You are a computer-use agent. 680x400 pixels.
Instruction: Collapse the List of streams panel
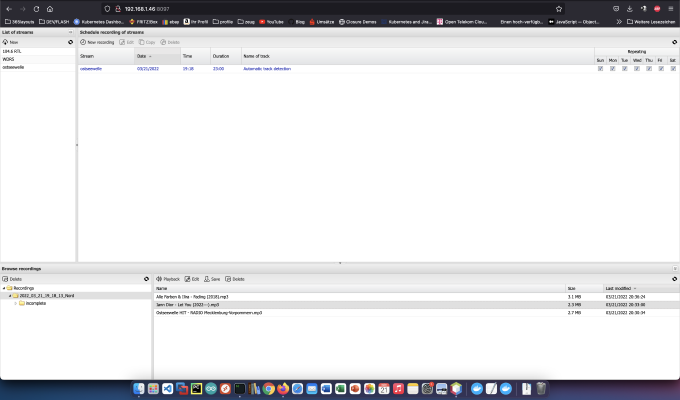(70, 32)
